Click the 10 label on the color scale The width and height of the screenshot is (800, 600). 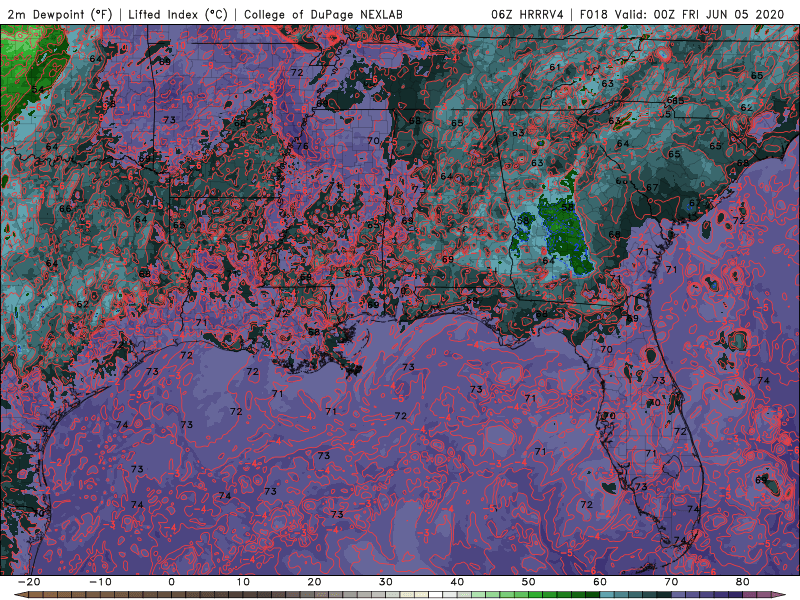click(243, 582)
